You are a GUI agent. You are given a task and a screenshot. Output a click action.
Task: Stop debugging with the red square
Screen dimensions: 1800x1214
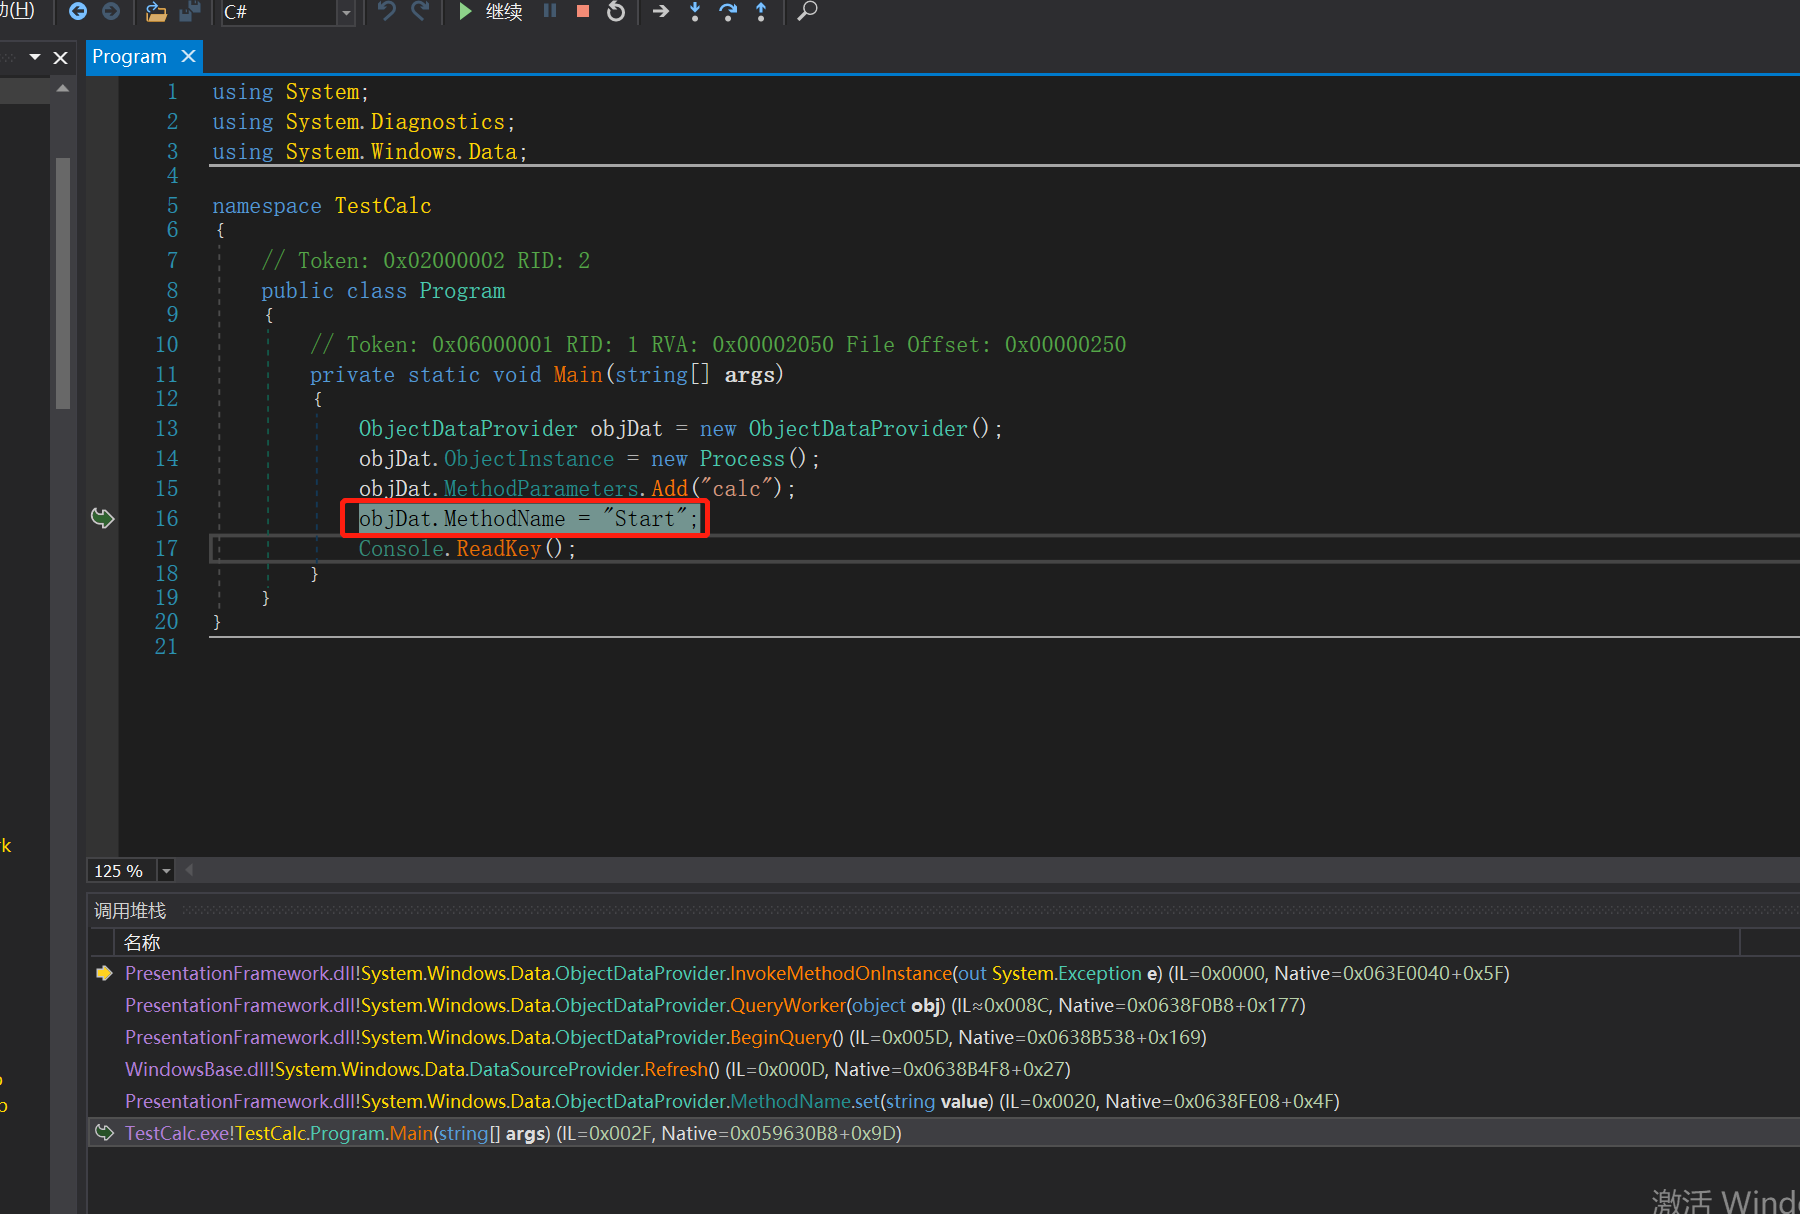coord(583,12)
